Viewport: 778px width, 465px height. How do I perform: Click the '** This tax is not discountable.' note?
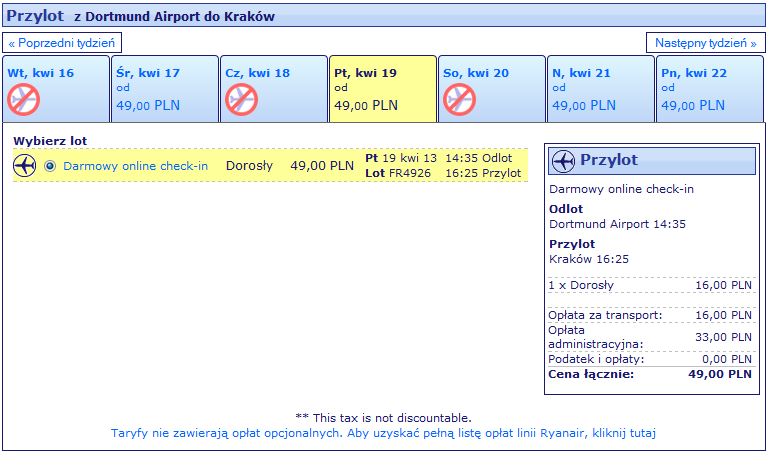[x=383, y=418]
